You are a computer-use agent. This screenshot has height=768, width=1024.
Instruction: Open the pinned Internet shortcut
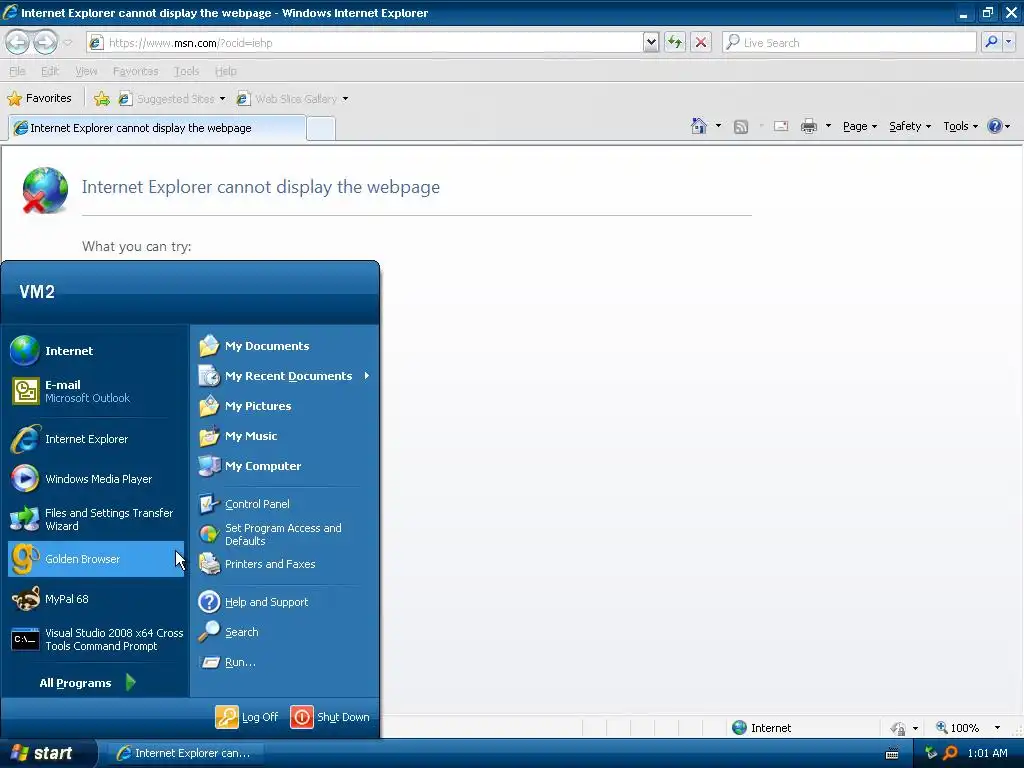point(96,351)
